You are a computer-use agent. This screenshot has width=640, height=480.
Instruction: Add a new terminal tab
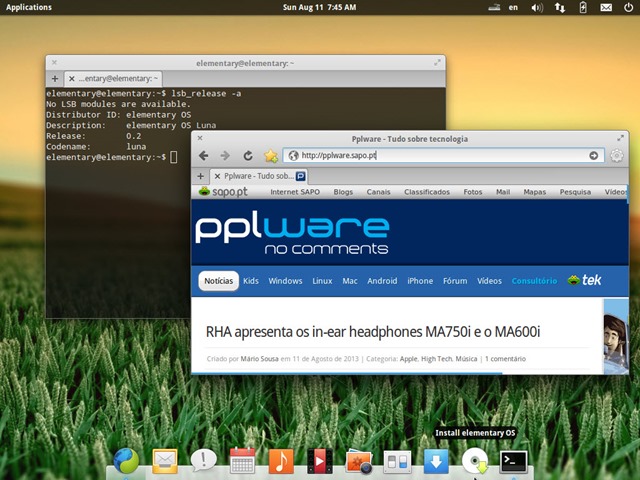[55, 78]
